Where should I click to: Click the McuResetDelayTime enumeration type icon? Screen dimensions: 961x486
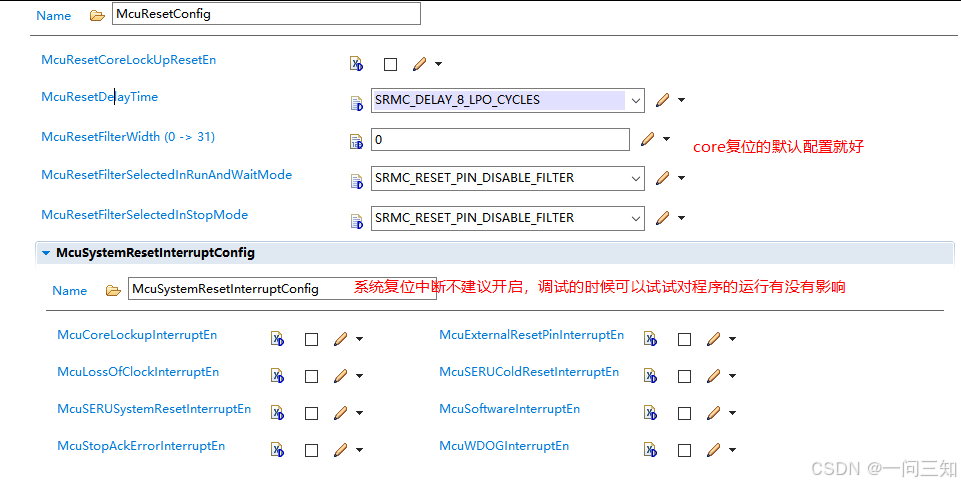pyautogui.click(x=356, y=103)
